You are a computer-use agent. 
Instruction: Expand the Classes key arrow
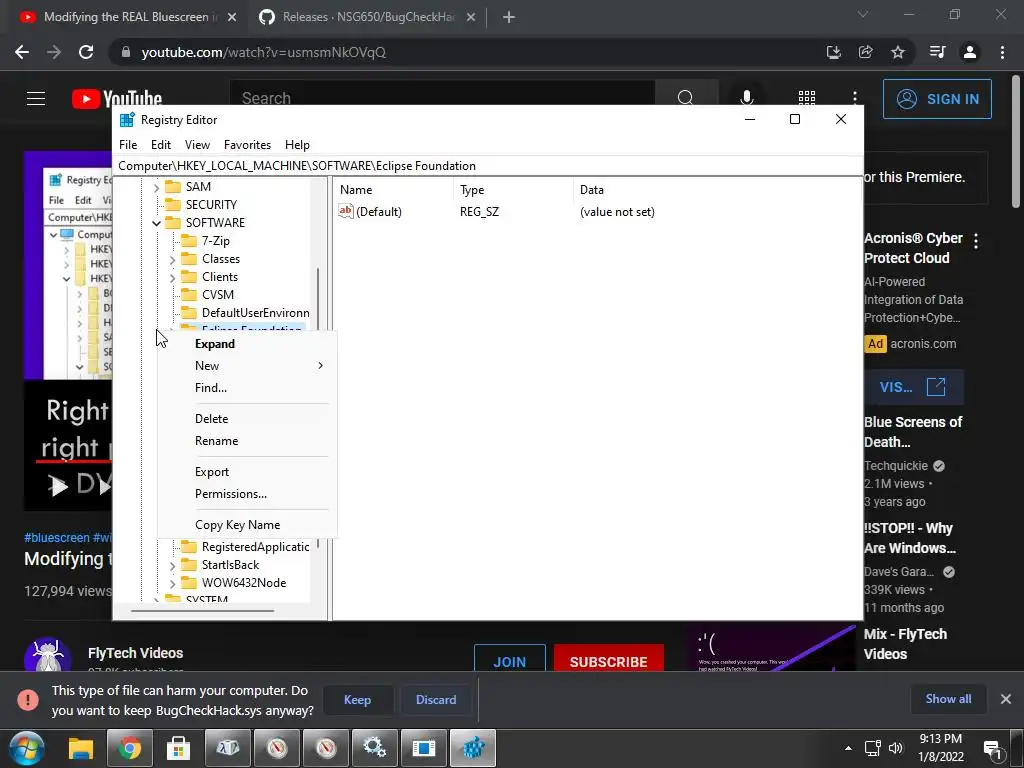pos(172,259)
